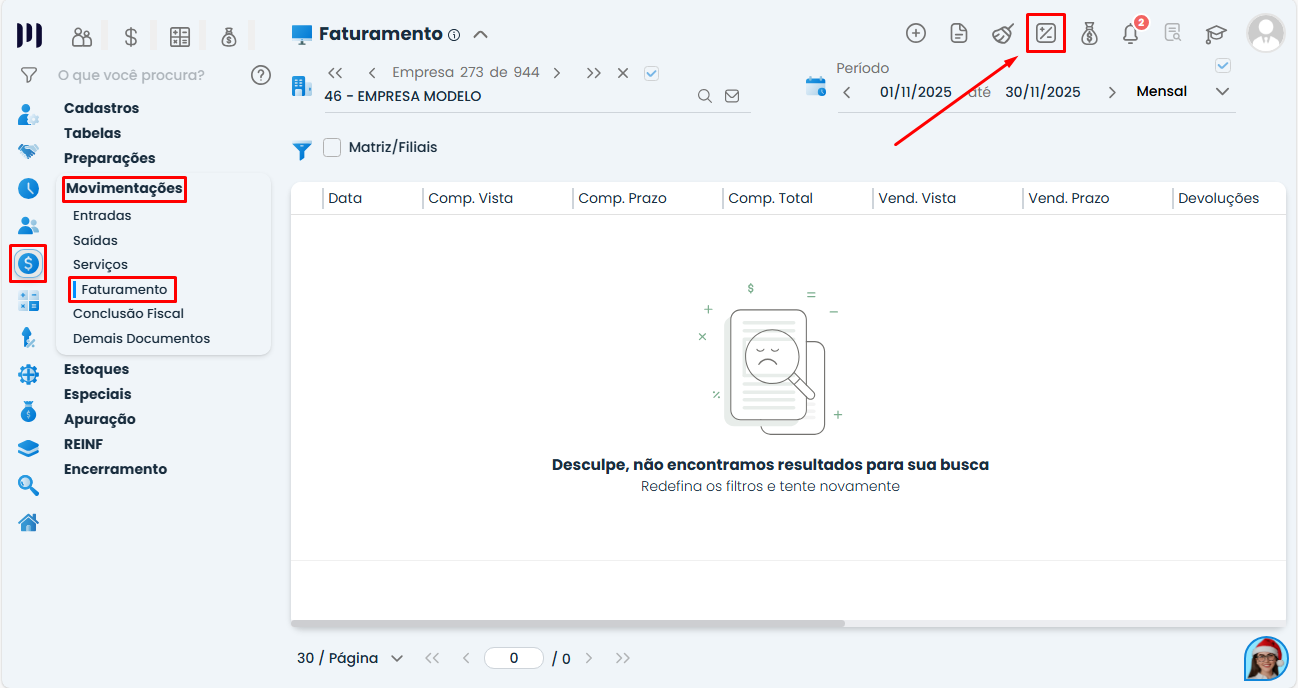Click the company search magnifier icon
Image resolution: width=1298 pixels, height=688 pixels.
(705, 96)
